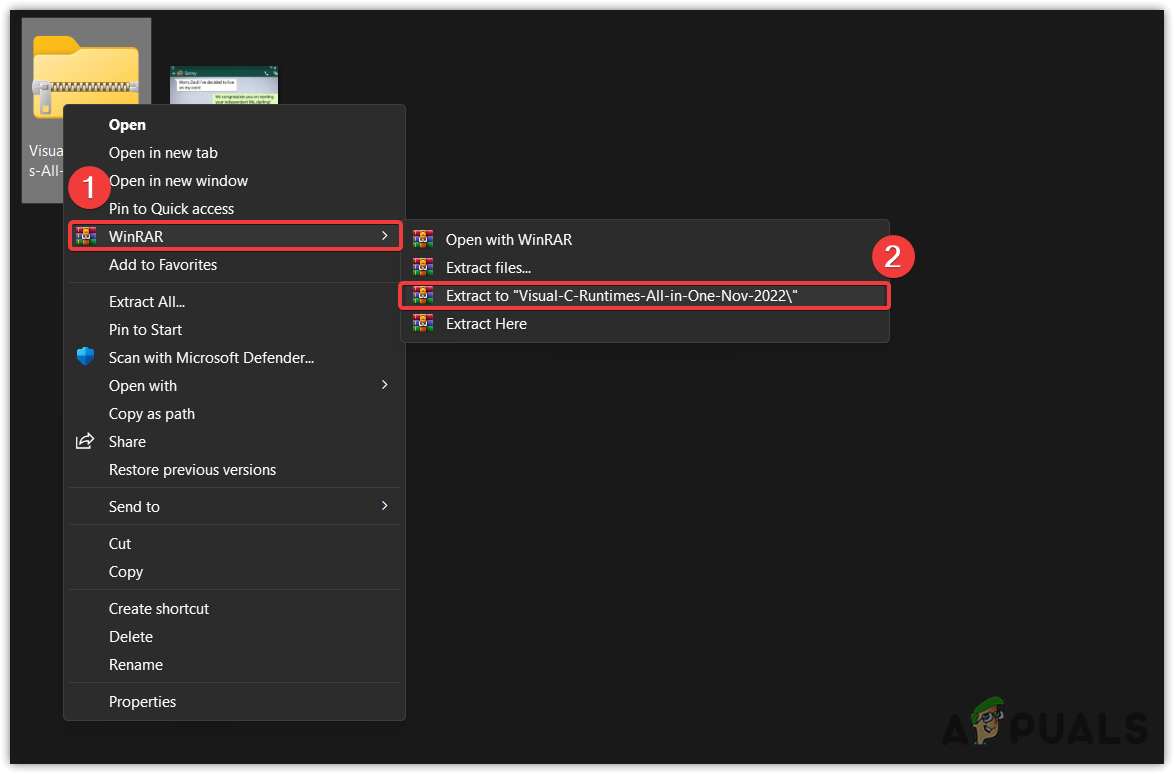1174x774 pixels.
Task: Open the zipped Visual-C-Runtimes folder icon
Action: 85,75
